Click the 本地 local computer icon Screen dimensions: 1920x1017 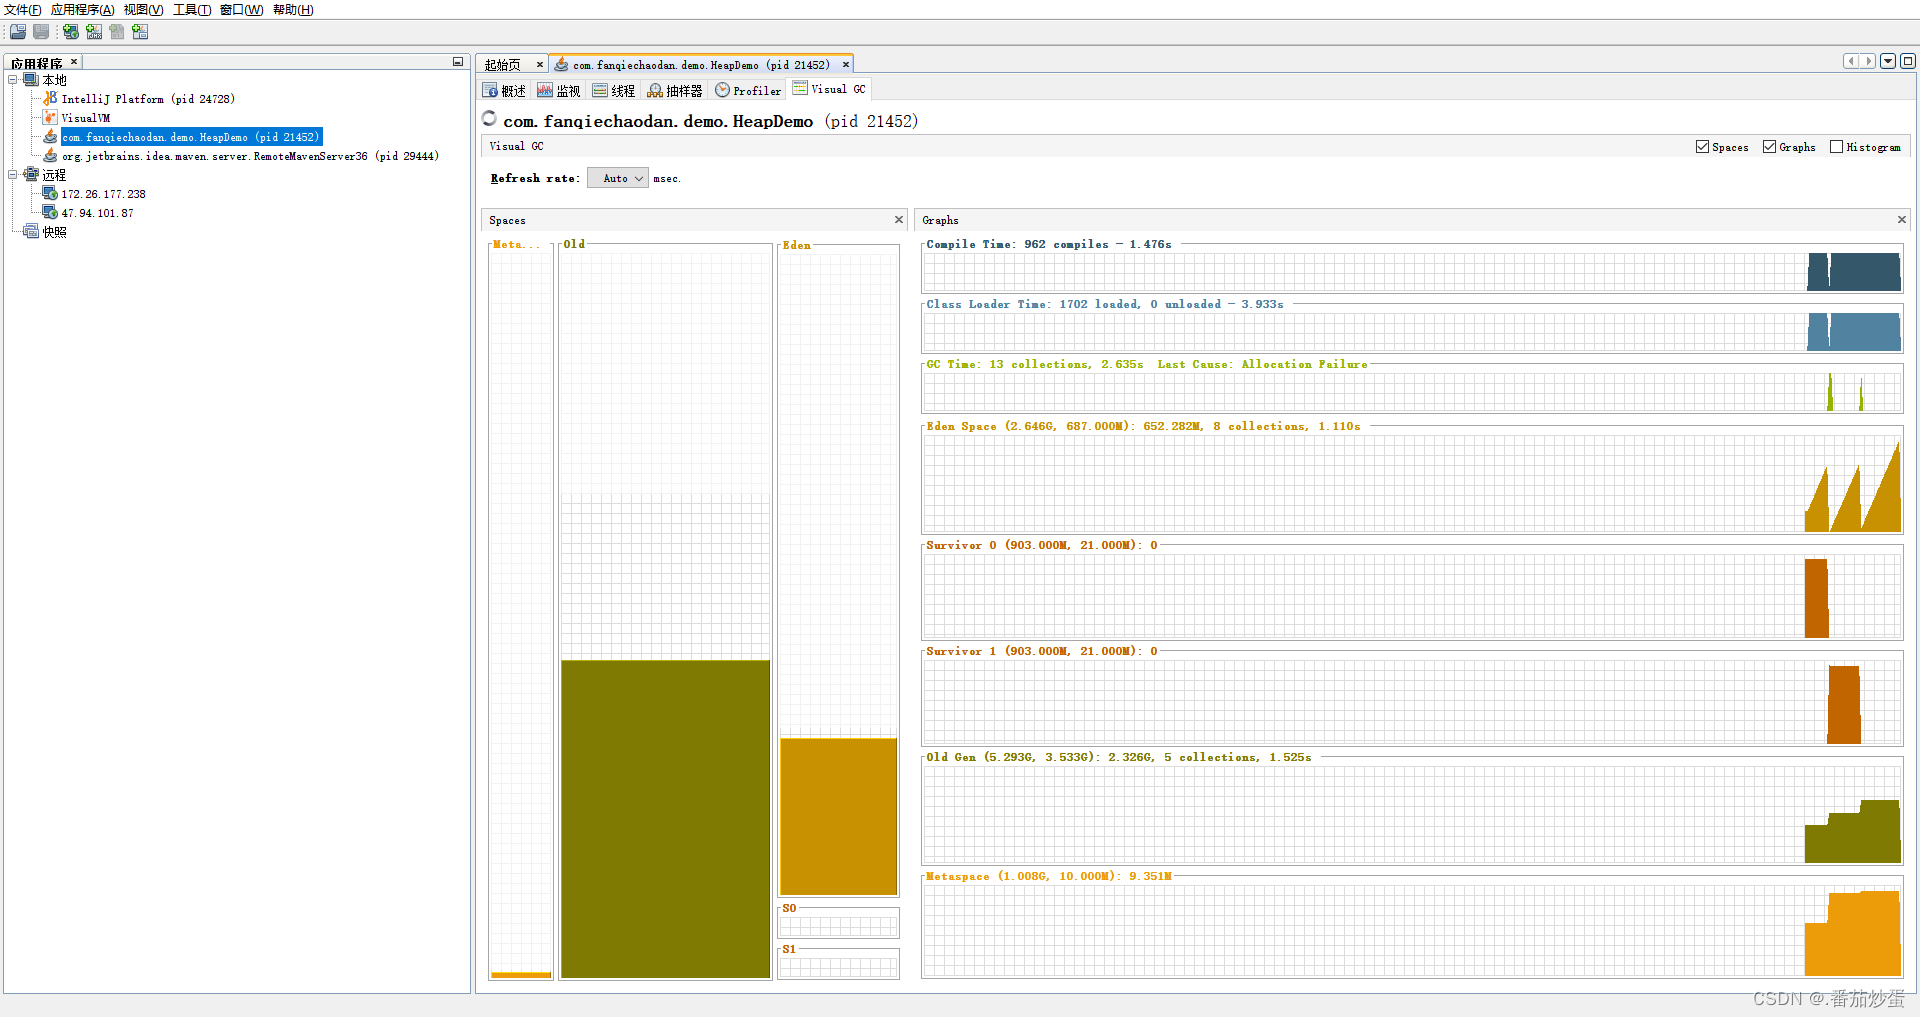31,80
